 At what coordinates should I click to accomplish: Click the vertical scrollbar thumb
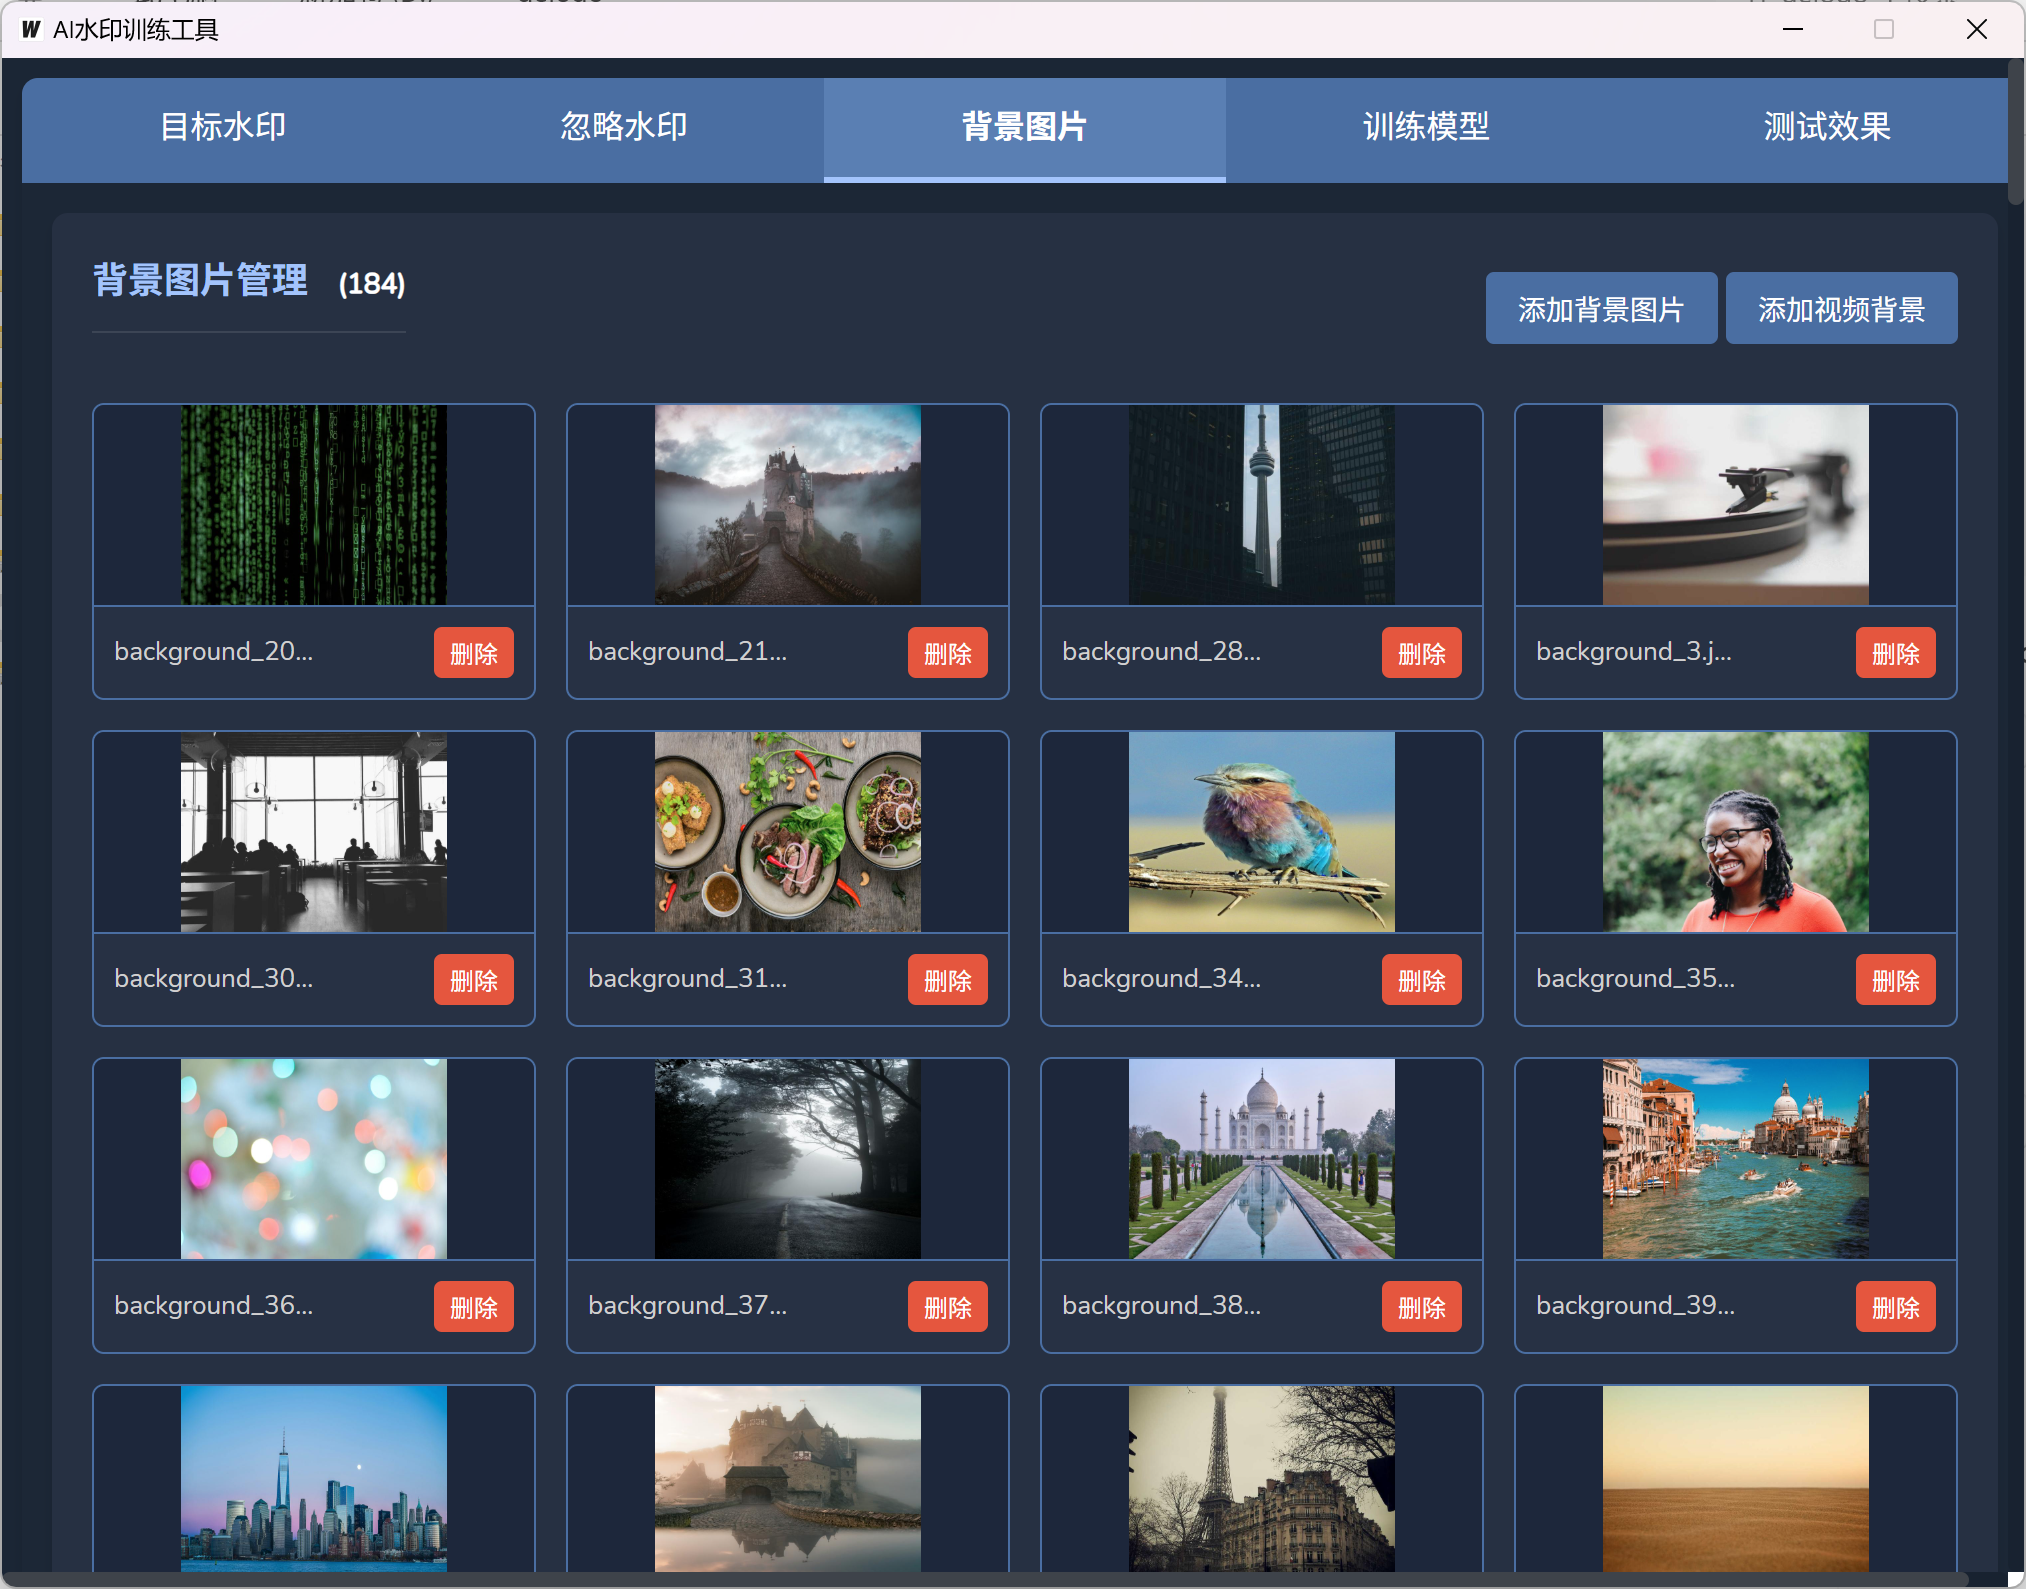(x=2016, y=130)
